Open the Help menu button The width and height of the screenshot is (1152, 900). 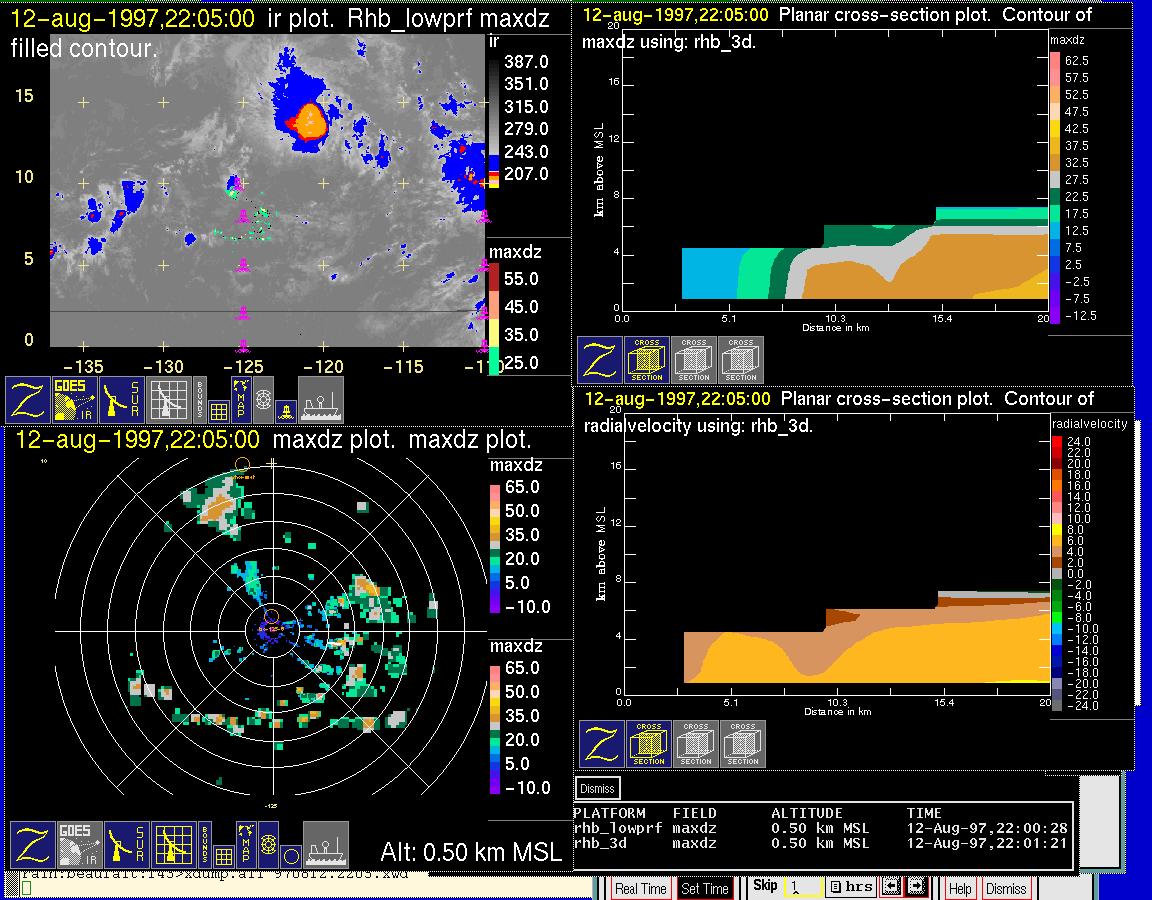959,888
